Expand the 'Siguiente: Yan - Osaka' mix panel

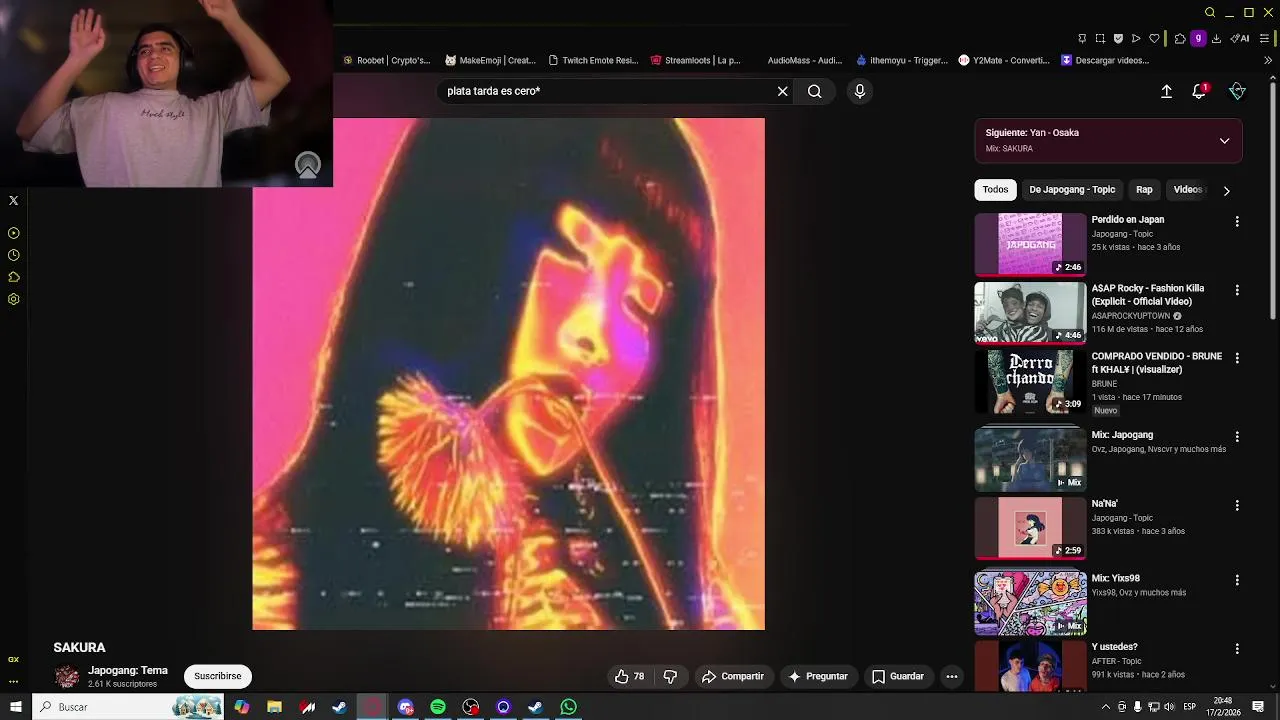[1224, 141]
